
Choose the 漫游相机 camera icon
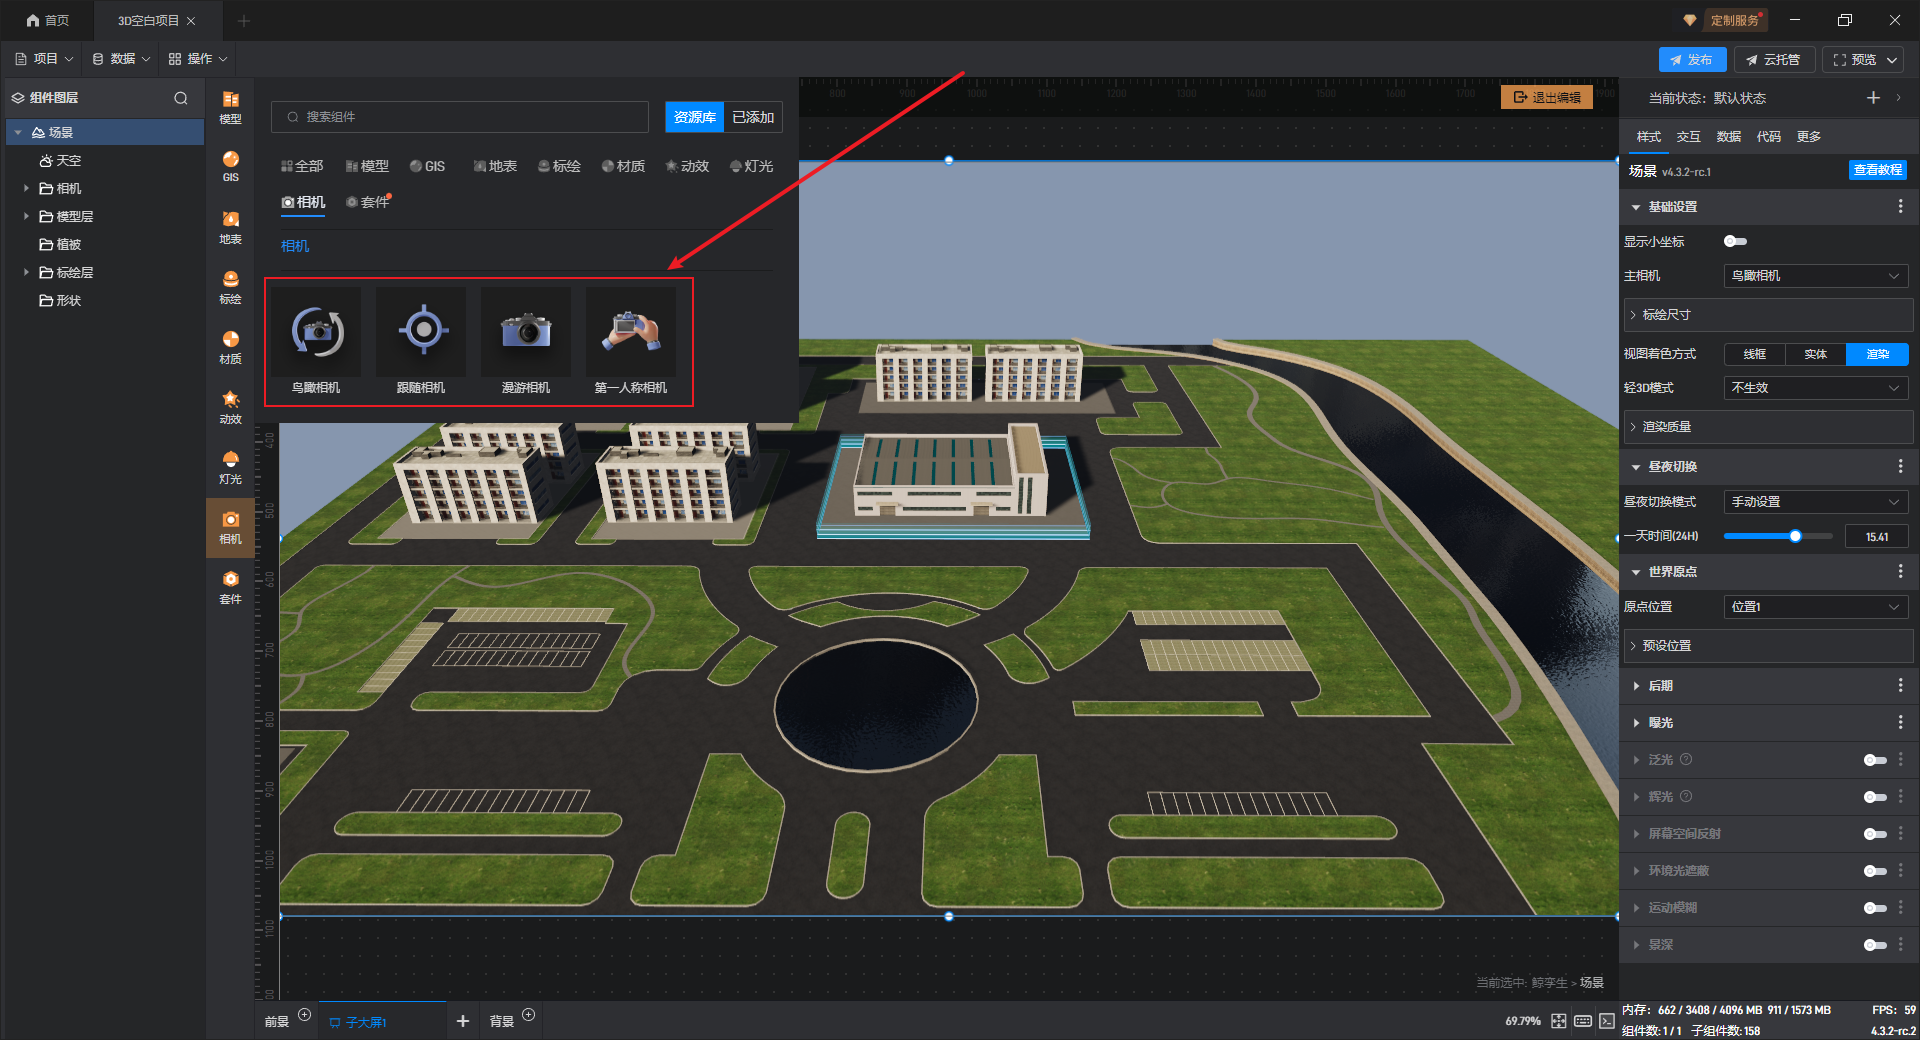coord(526,333)
